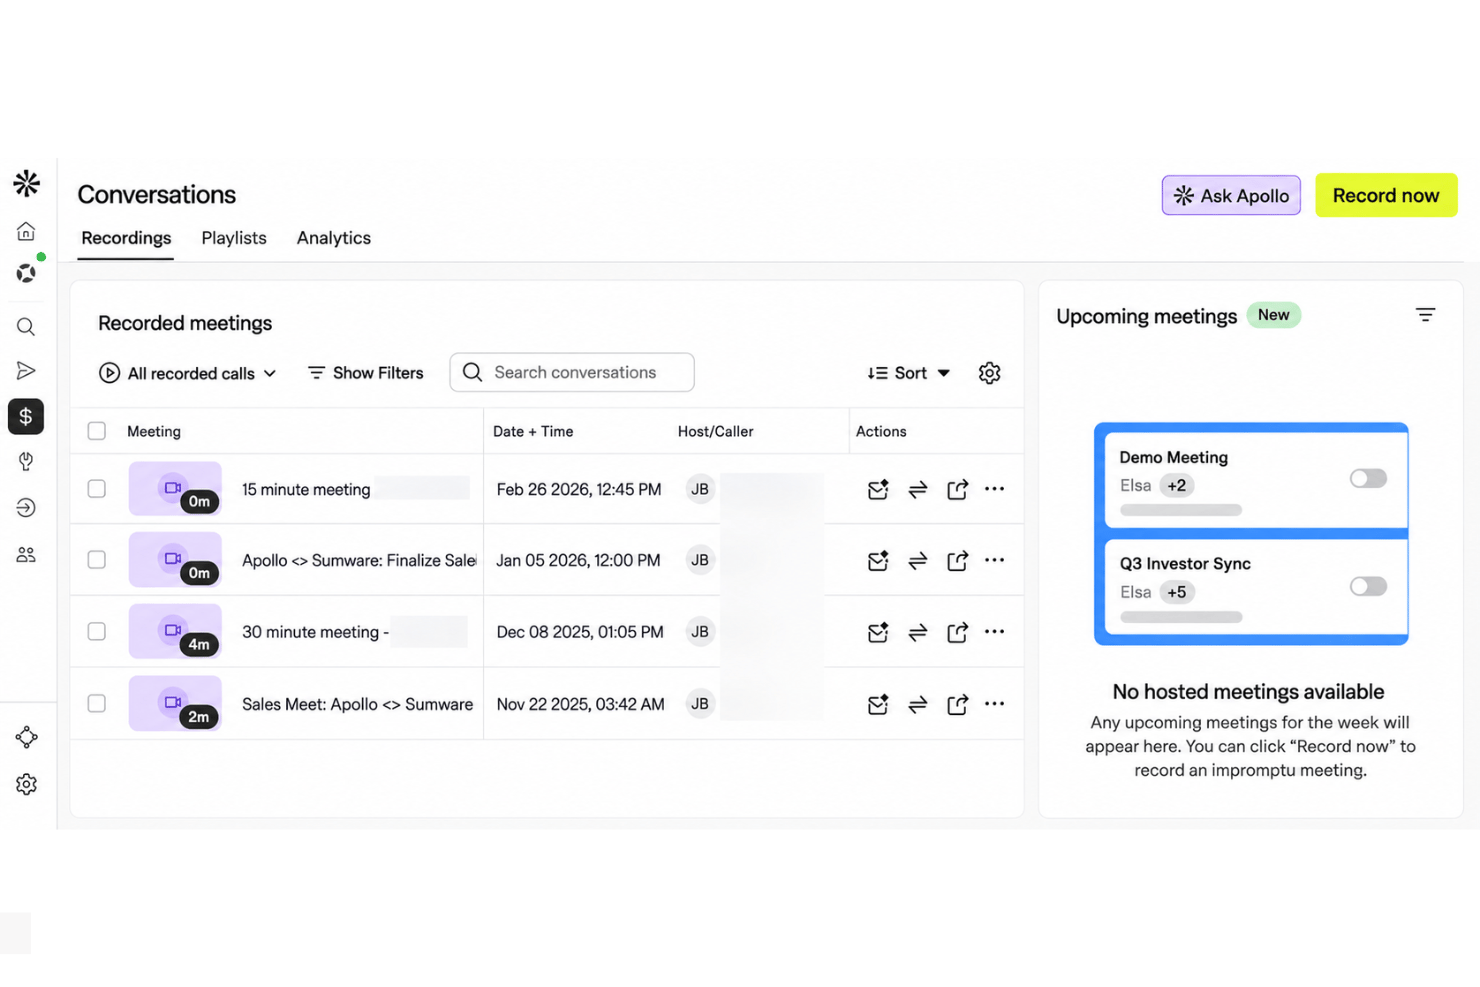Check the 30 minute meeting row checkbox
The height and width of the screenshot is (987, 1480).
point(96,631)
